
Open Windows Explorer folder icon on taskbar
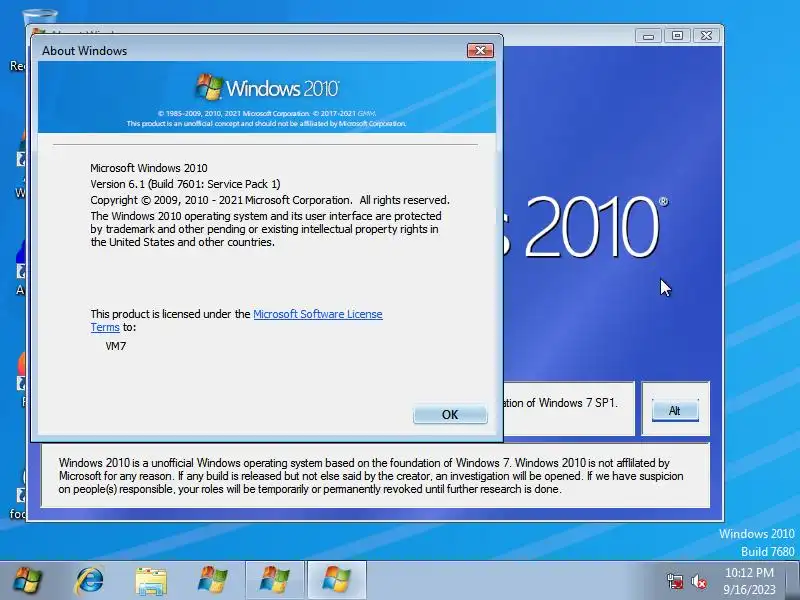coord(151,581)
